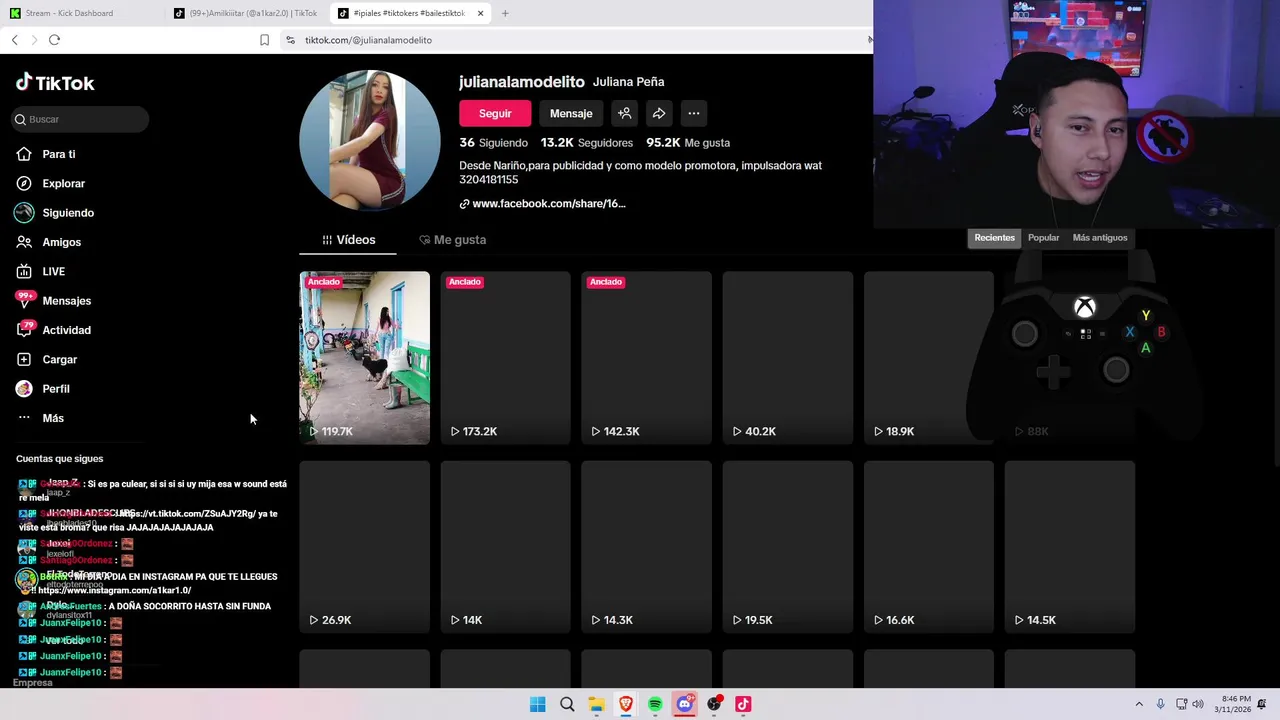Go to Perfil in sidebar

pyautogui.click(x=43, y=388)
